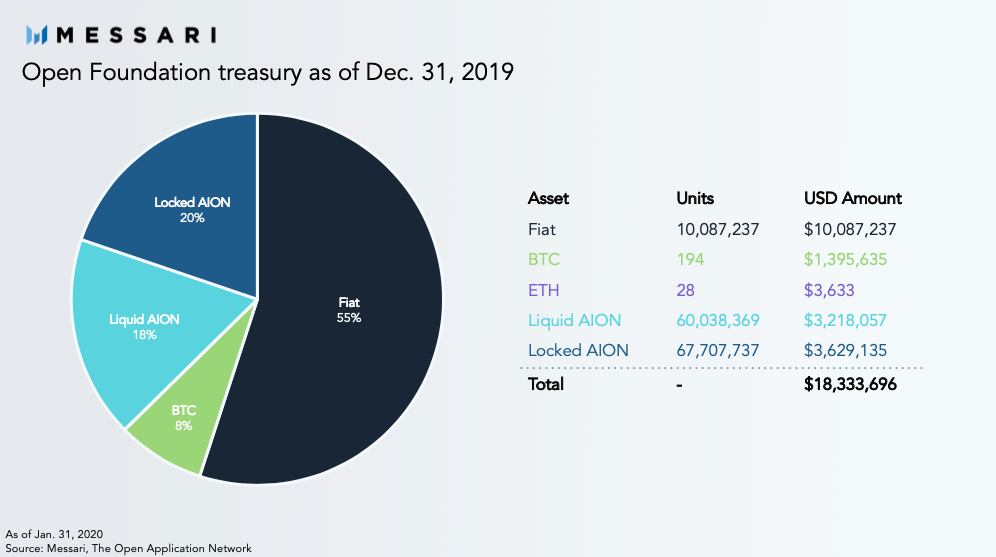This screenshot has width=996, height=557.
Task: Click the Asset column header
Action: point(548,198)
